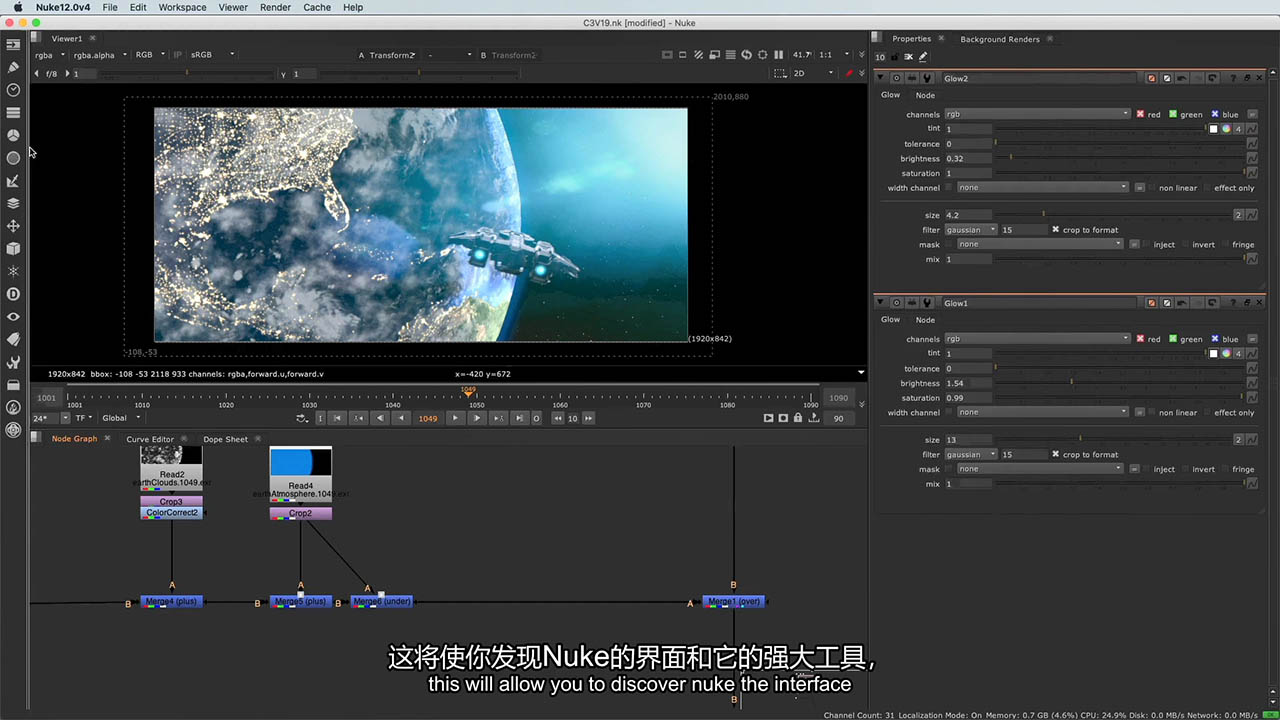The image size is (1280, 720).
Task: Open Glow2 filter gaussian dropdown
Action: coord(971,230)
